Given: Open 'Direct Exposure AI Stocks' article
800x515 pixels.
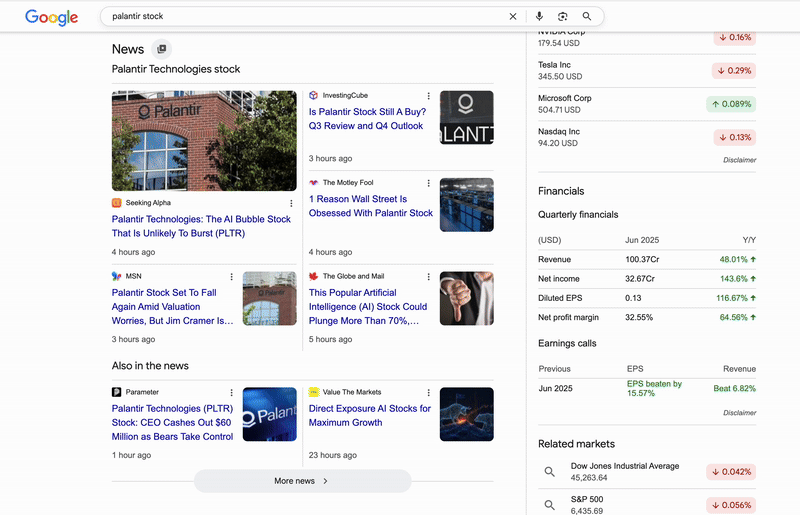Looking at the screenshot, I should [369, 415].
